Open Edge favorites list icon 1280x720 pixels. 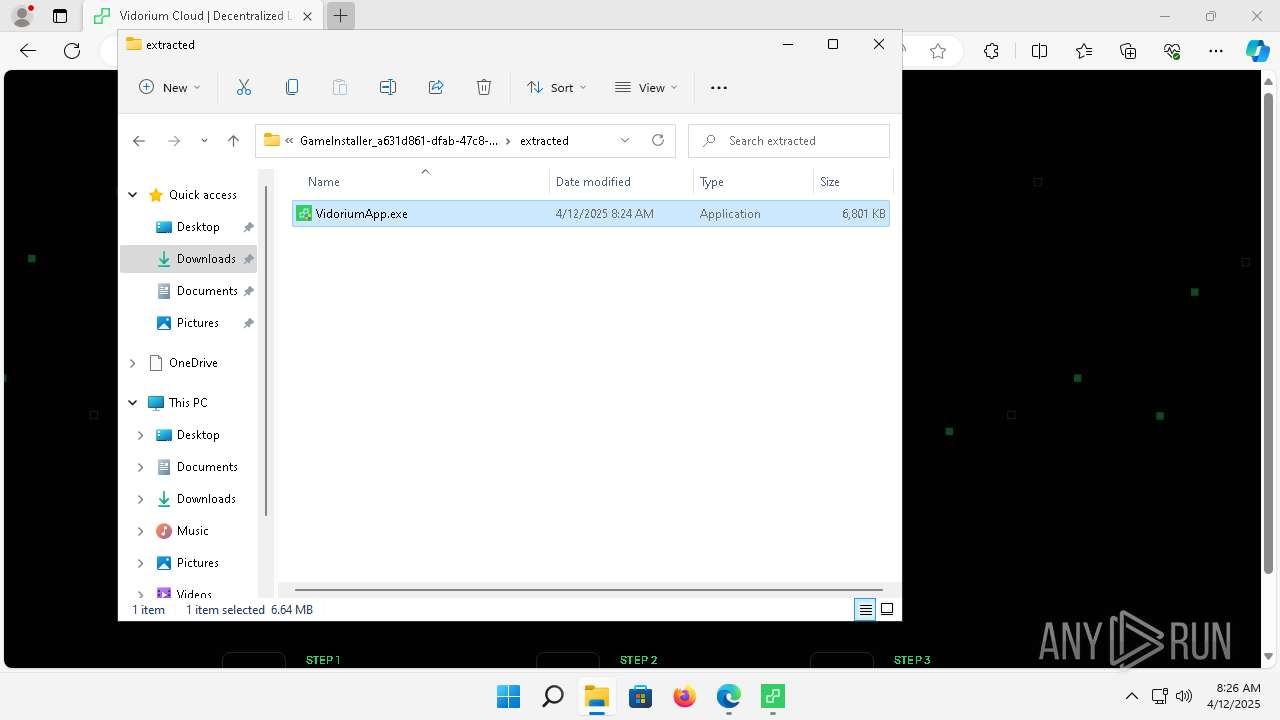(1084, 51)
